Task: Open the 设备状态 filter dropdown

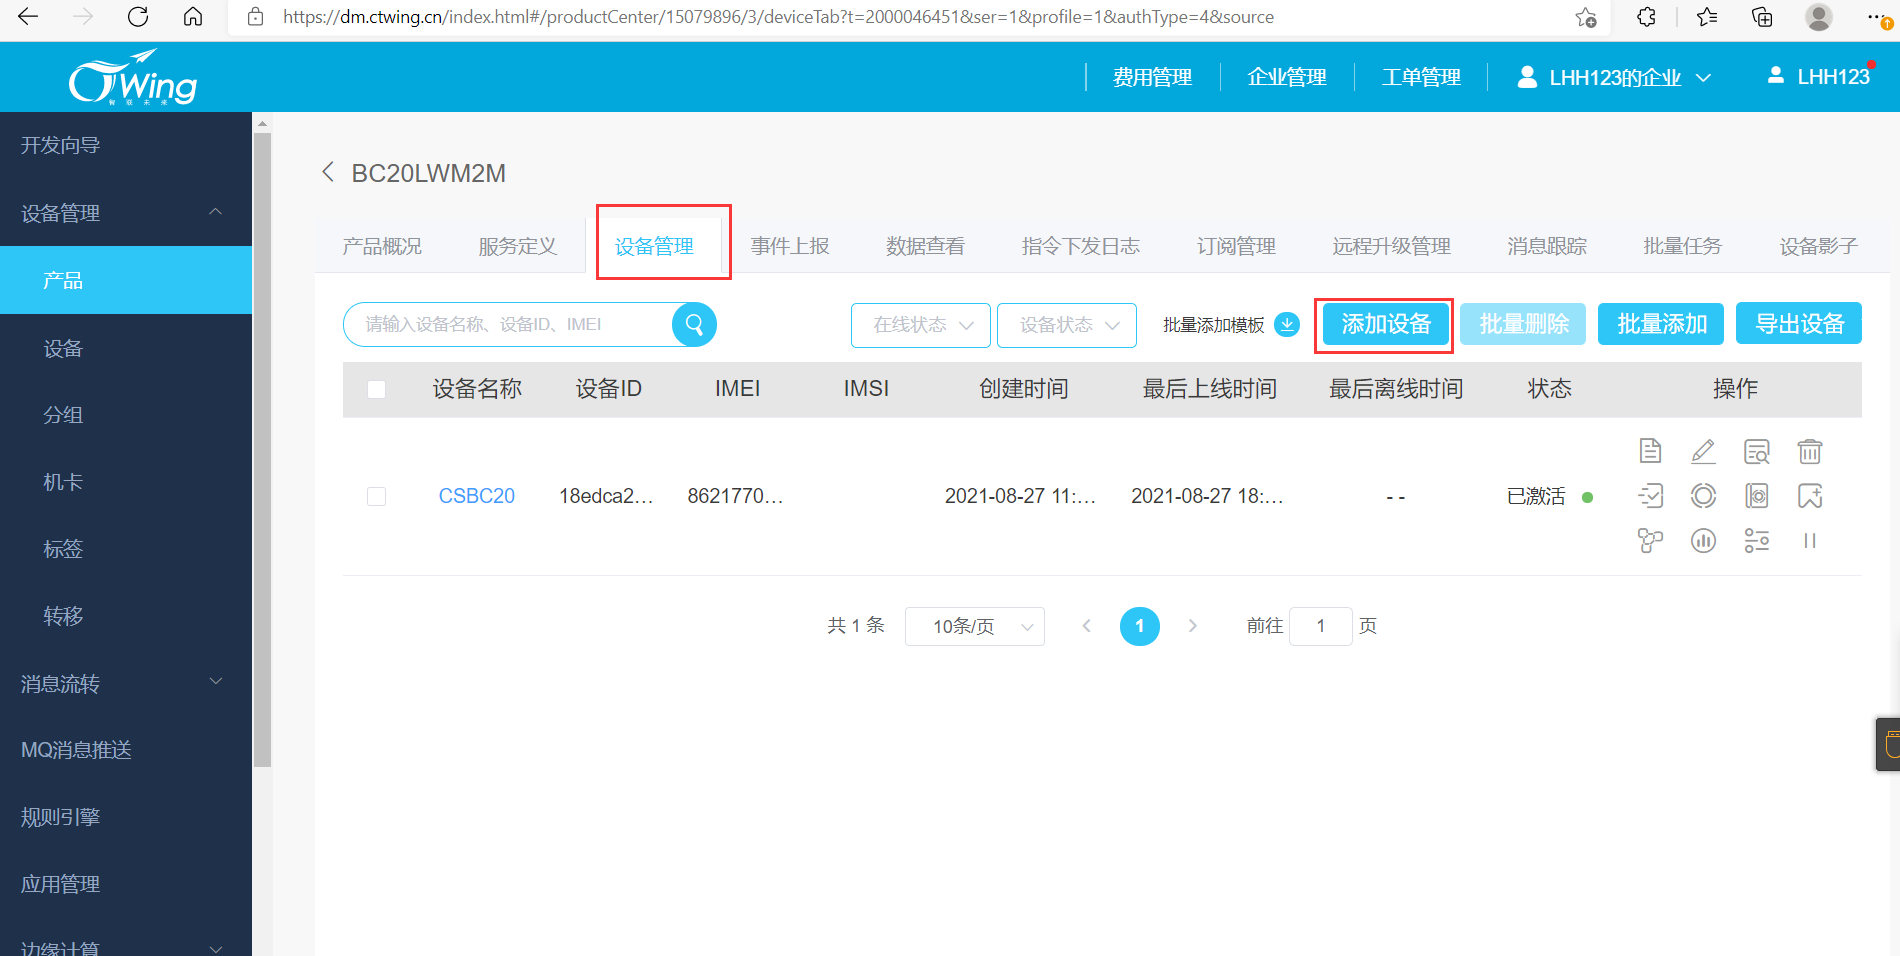Action: tap(1066, 324)
